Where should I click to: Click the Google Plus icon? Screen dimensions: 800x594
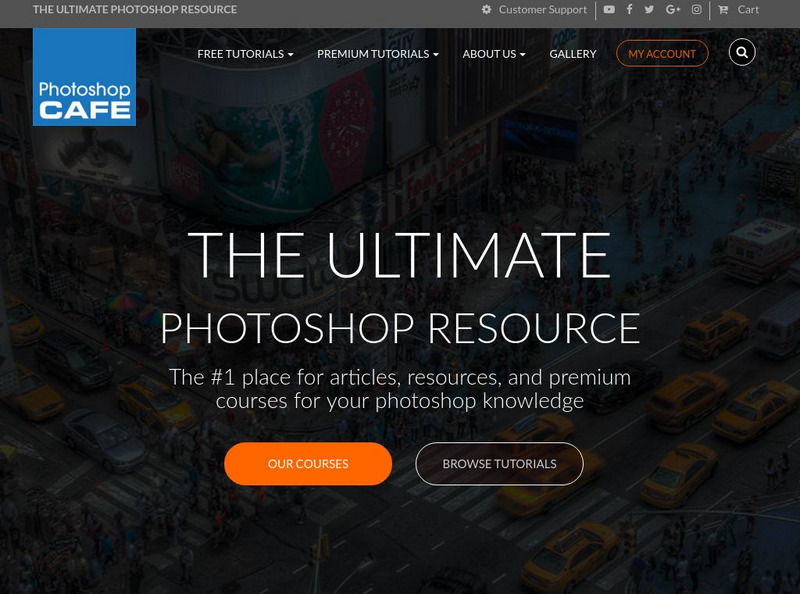click(x=673, y=9)
